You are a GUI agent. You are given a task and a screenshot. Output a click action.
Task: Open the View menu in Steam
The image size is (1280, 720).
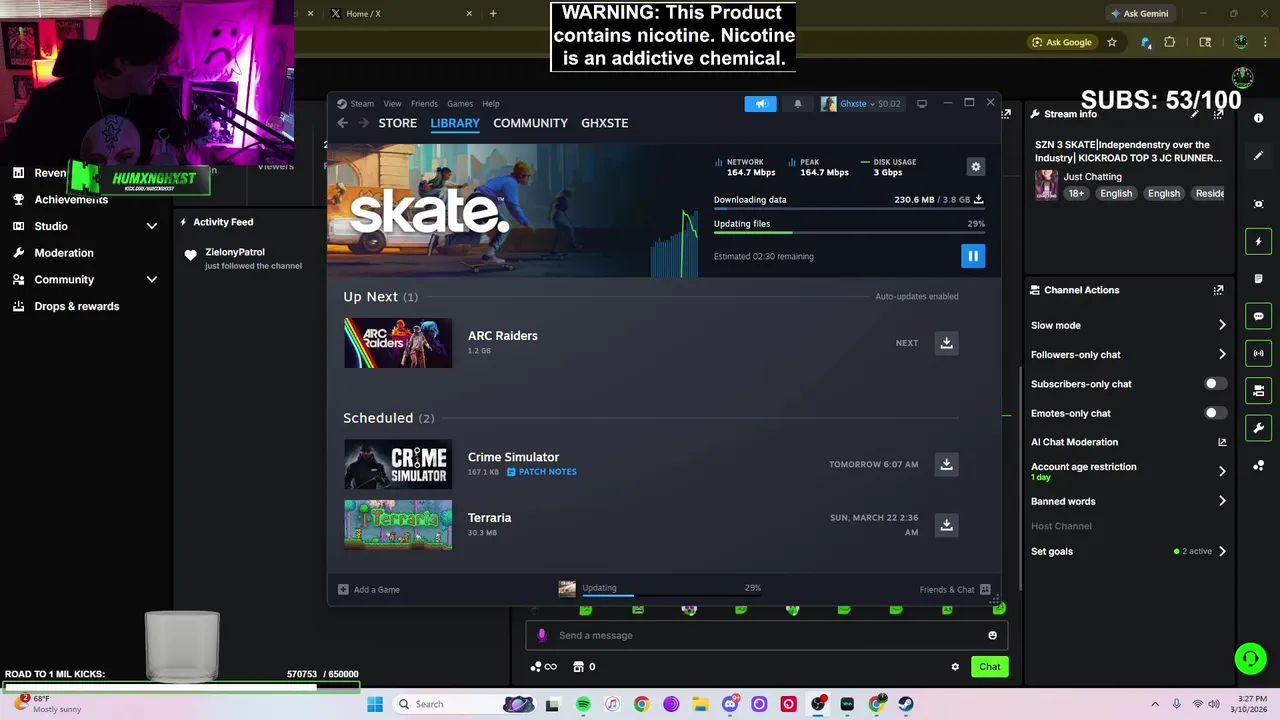pyautogui.click(x=392, y=104)
